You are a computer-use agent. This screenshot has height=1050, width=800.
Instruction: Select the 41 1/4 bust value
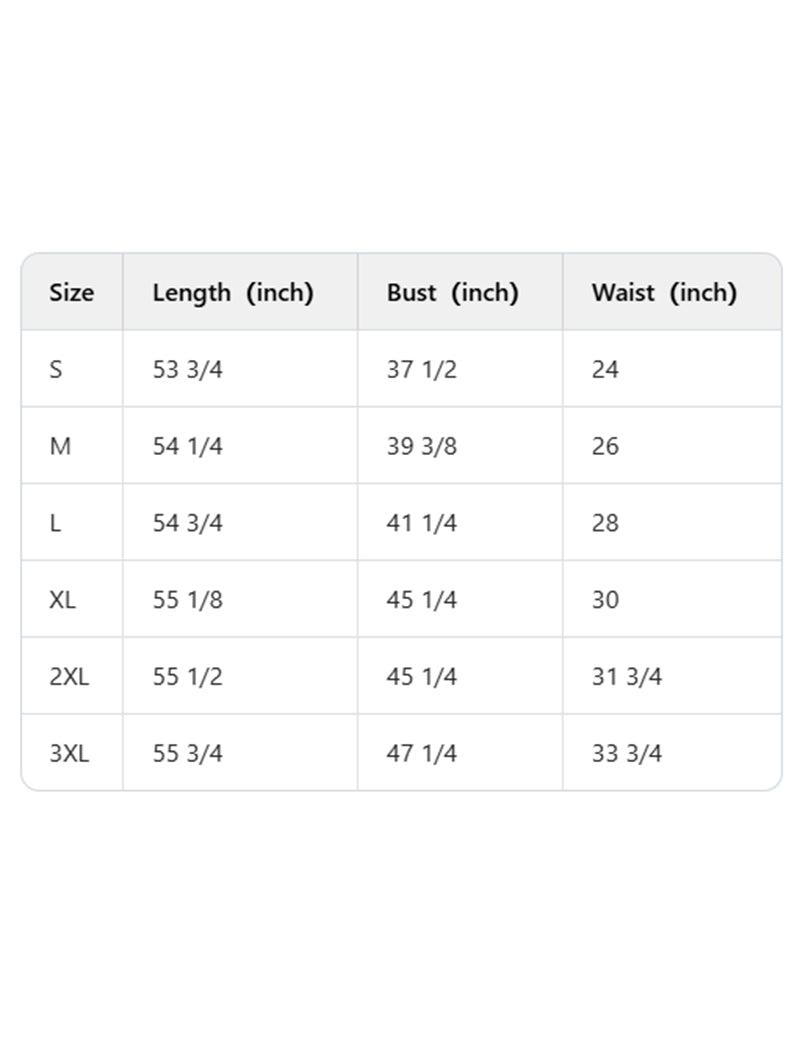point(422,523)
